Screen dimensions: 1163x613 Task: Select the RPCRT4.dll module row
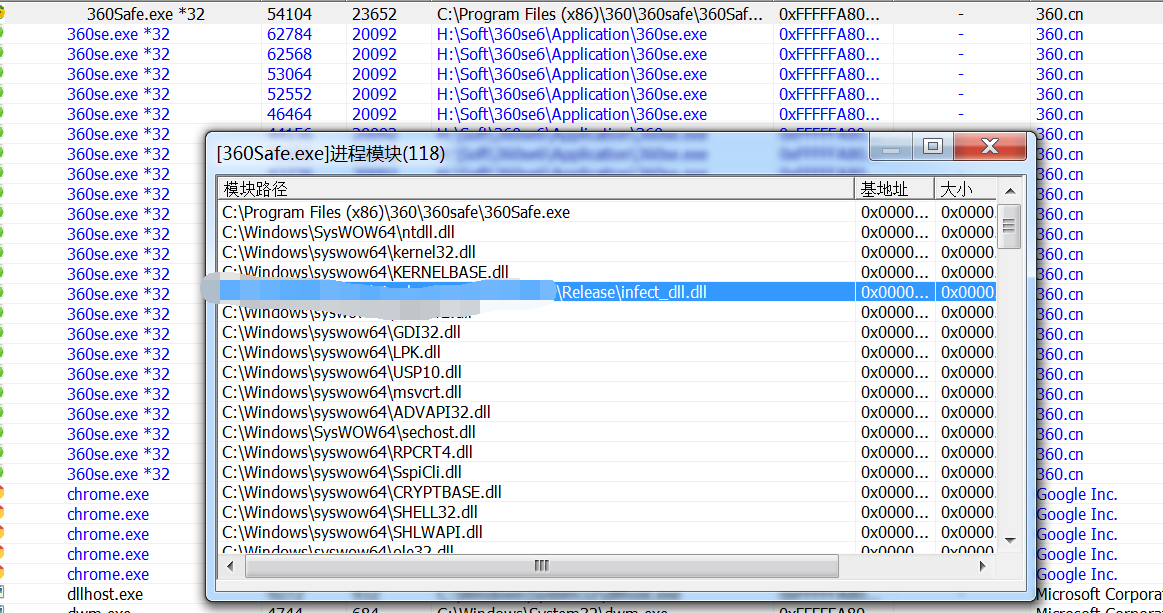point(607,453)
